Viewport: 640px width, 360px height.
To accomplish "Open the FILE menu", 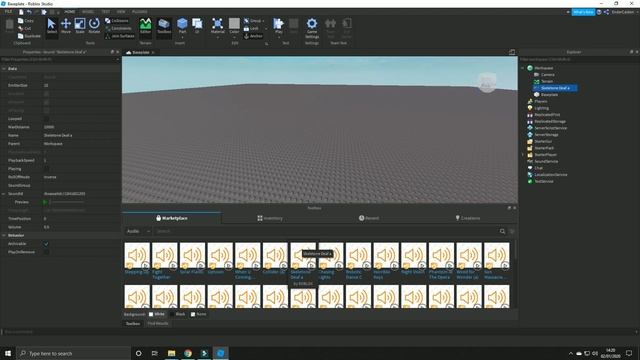I will click(x=9, y=12).
